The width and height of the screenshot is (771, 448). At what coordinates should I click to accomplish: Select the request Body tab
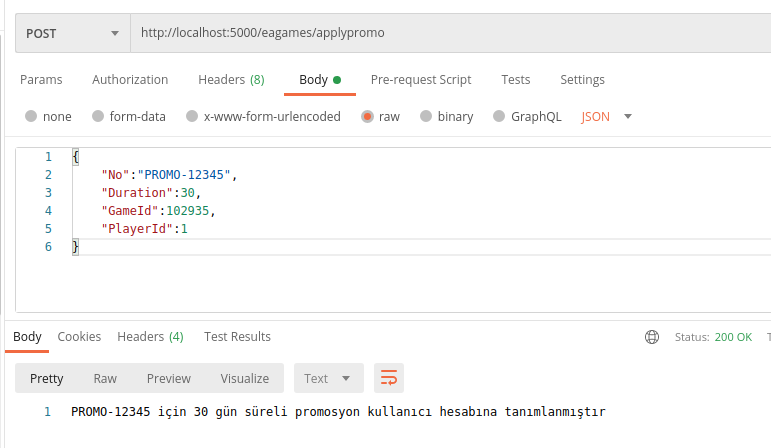(x=320, y=80)
